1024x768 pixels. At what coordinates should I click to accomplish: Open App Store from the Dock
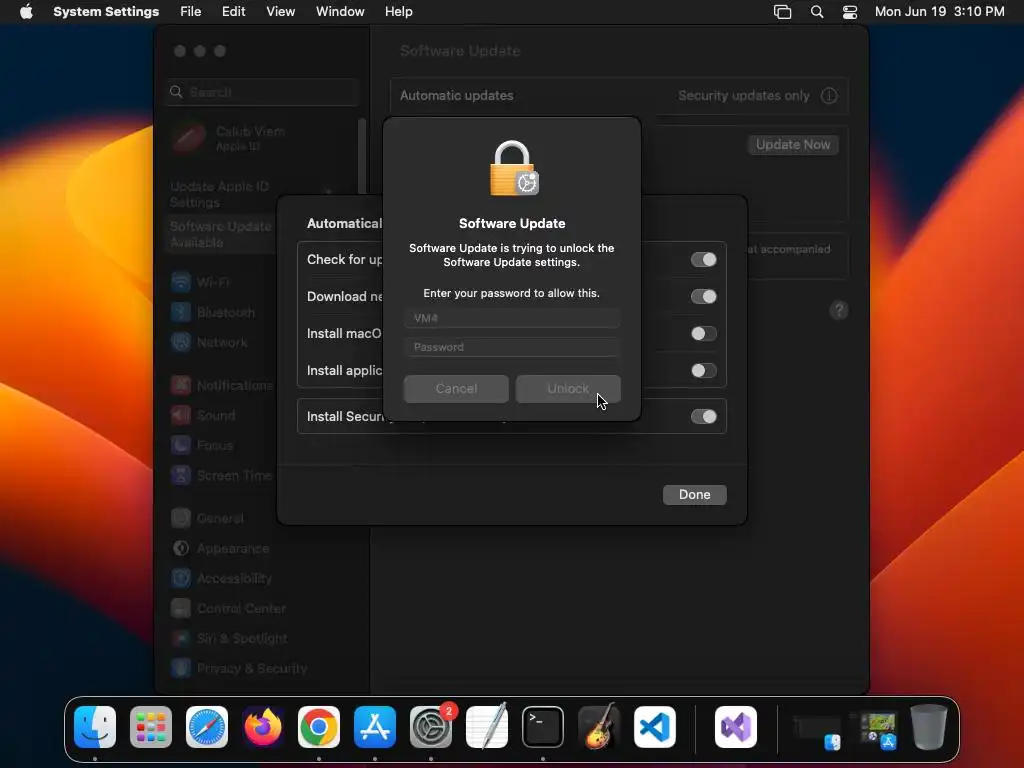click(375, 727)
